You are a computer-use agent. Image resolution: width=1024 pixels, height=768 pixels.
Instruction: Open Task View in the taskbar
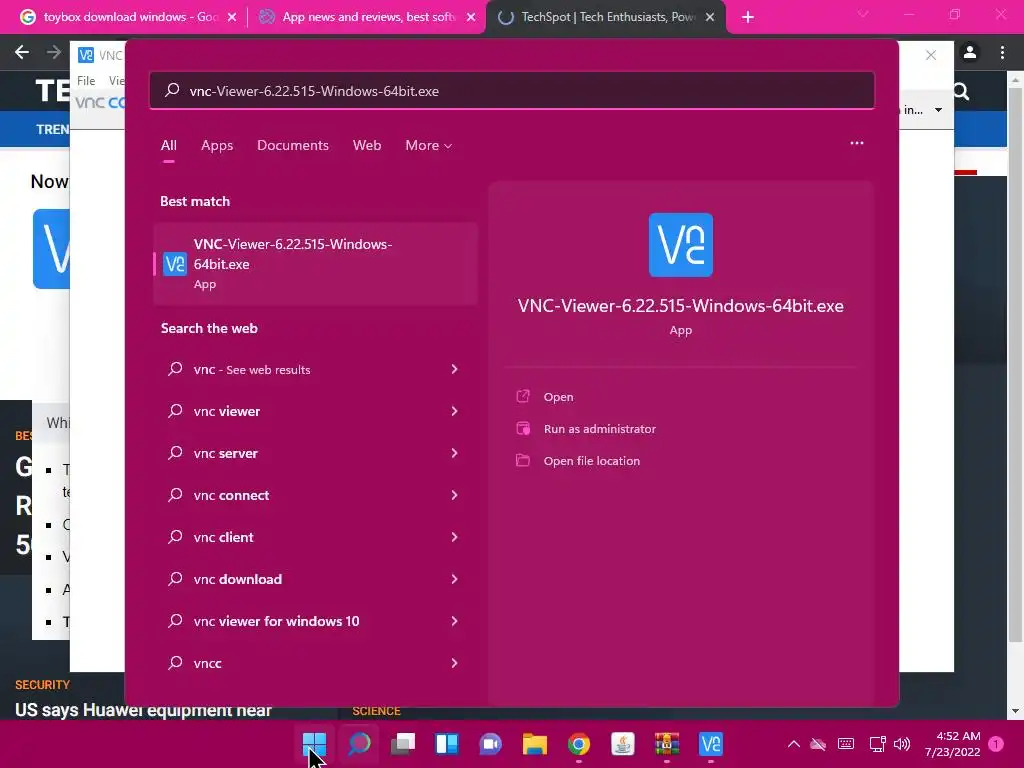403,744
